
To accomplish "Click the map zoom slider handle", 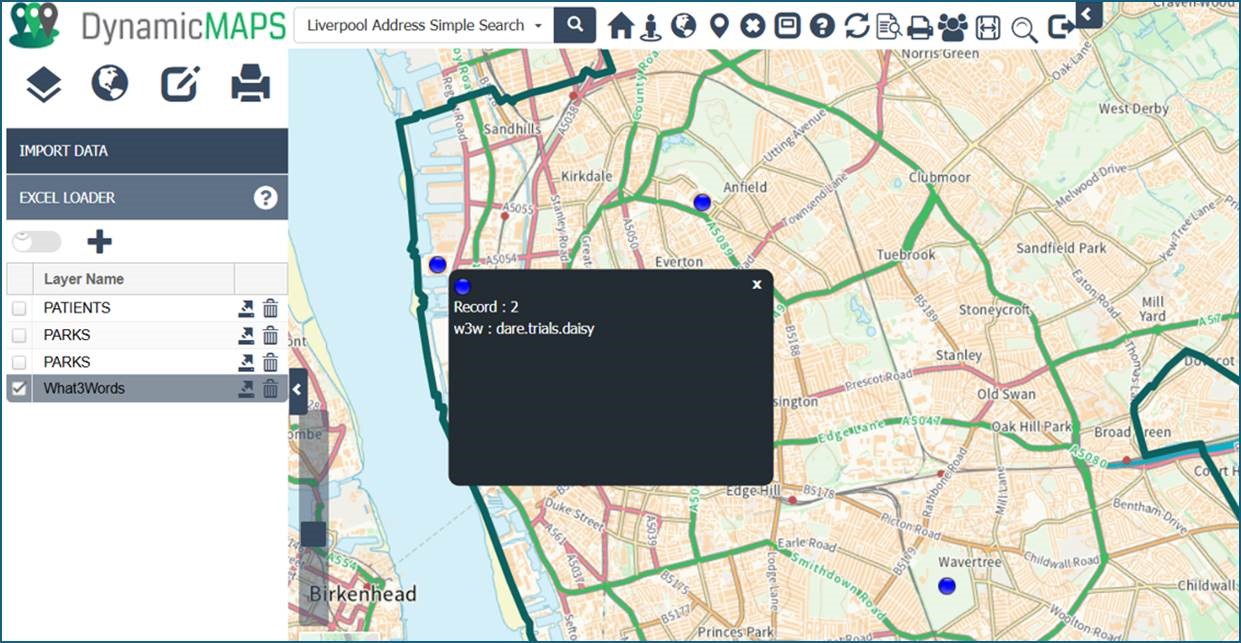I will [x=314, y=534].
